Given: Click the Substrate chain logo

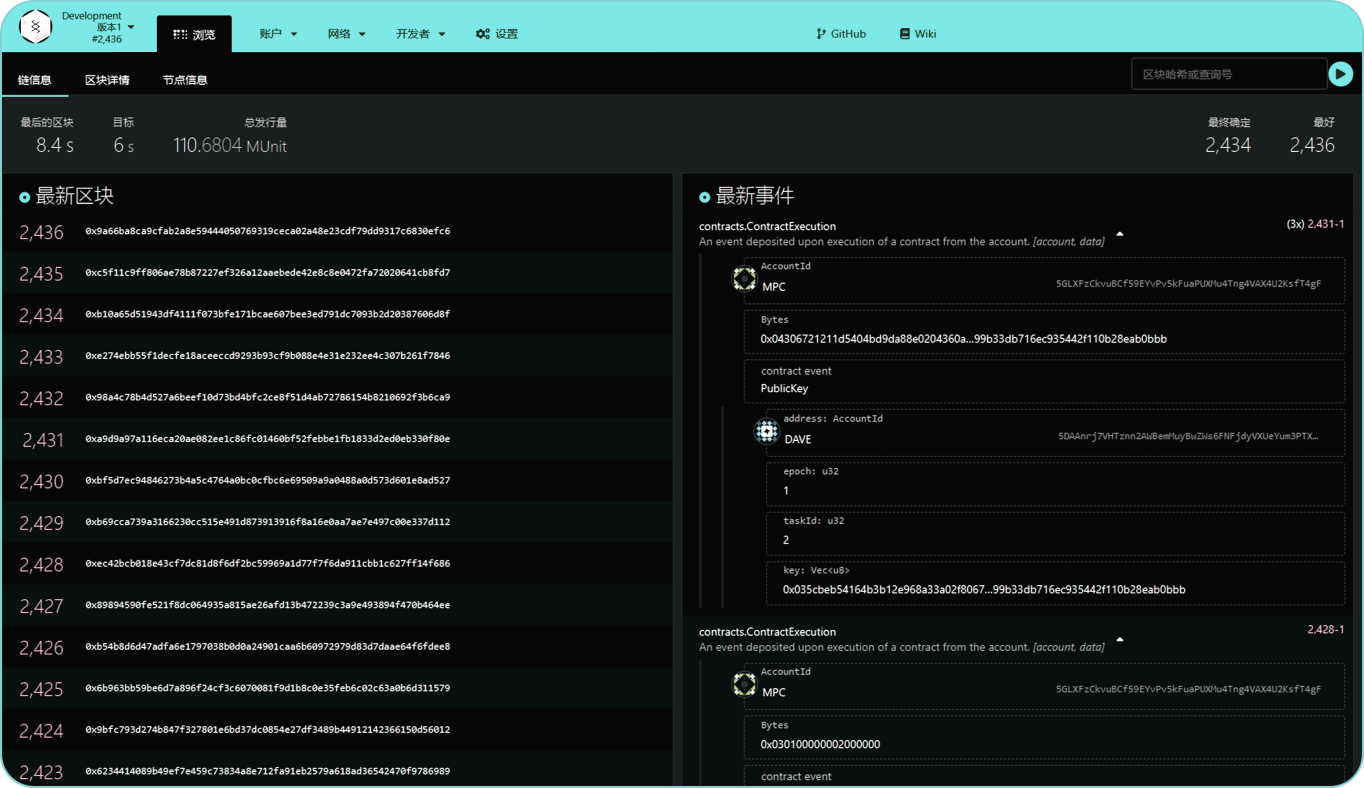Looking at the screenshot, I should (x=35, y=28).
